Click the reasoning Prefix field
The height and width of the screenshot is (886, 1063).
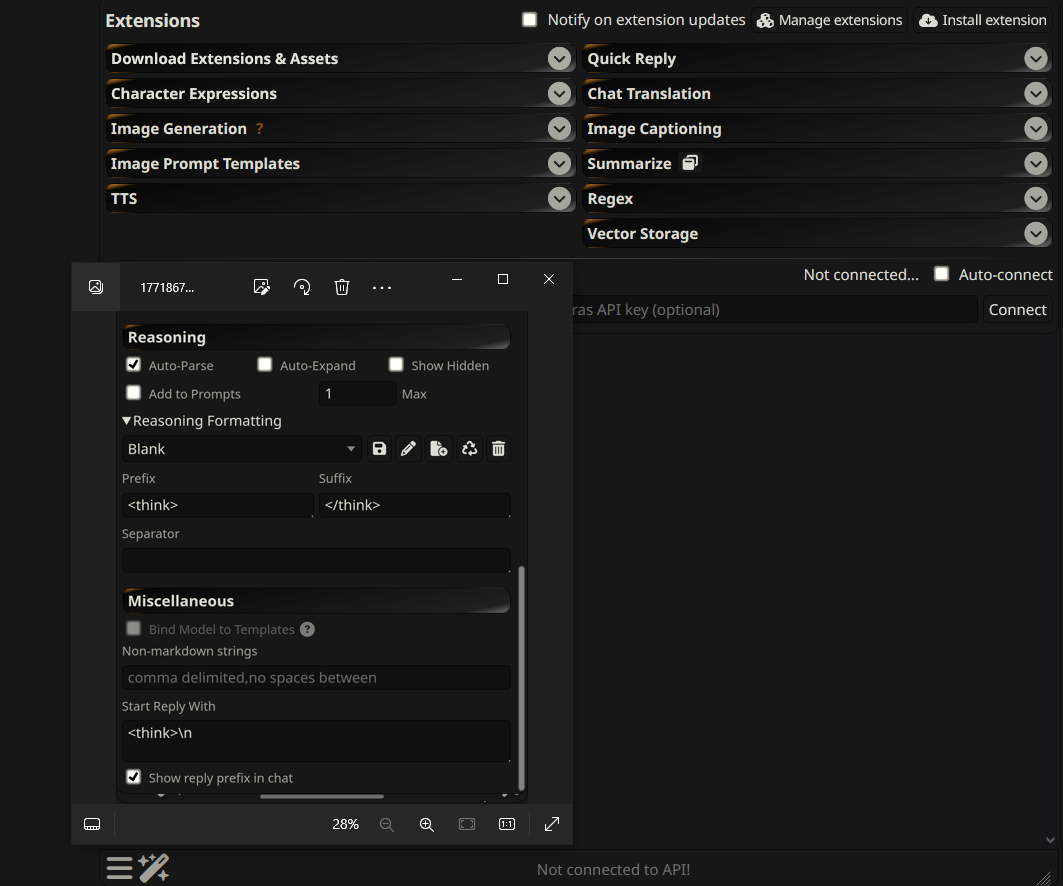tap(218, 505)
